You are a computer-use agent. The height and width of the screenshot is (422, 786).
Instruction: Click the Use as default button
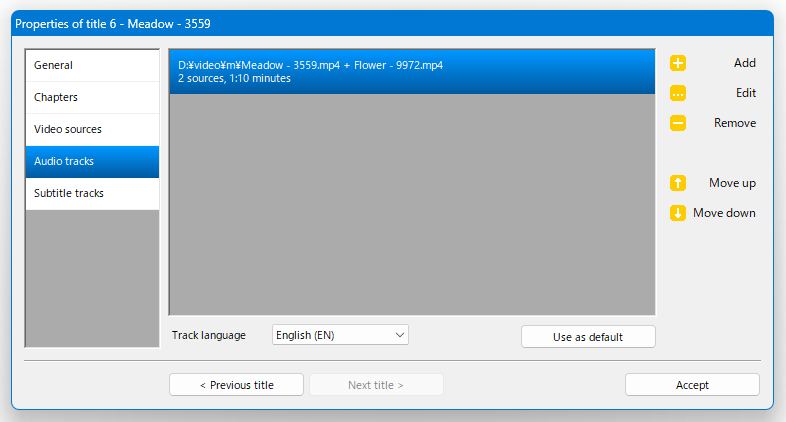(588, 337)
